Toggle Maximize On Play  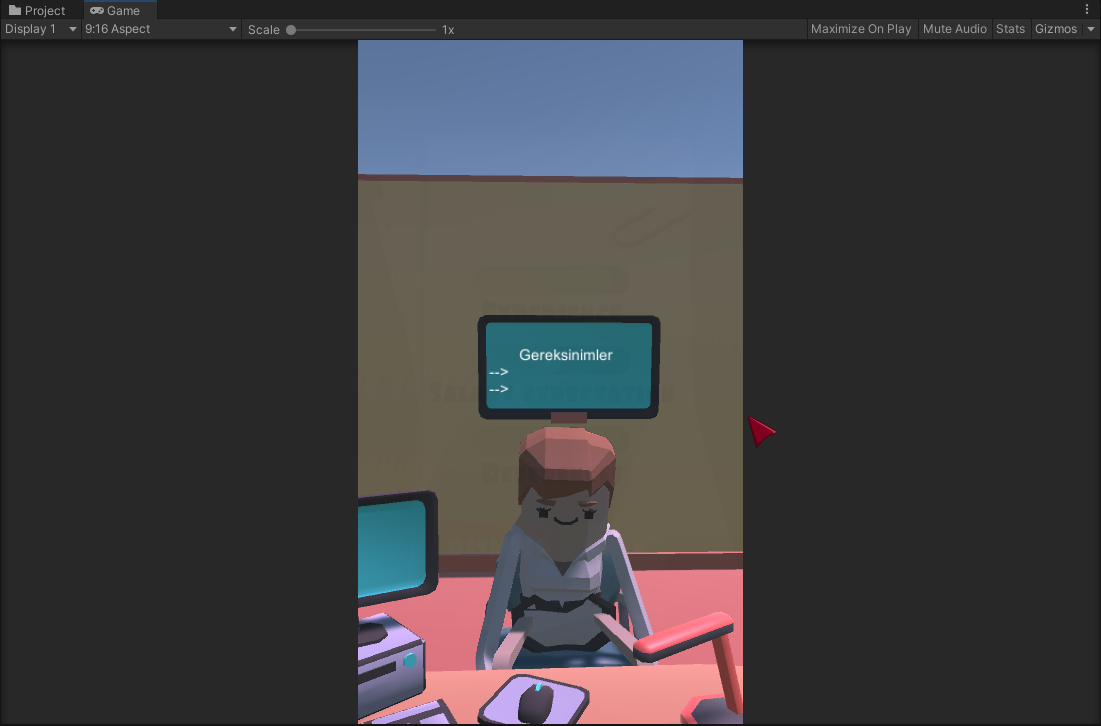click(861, 29)
